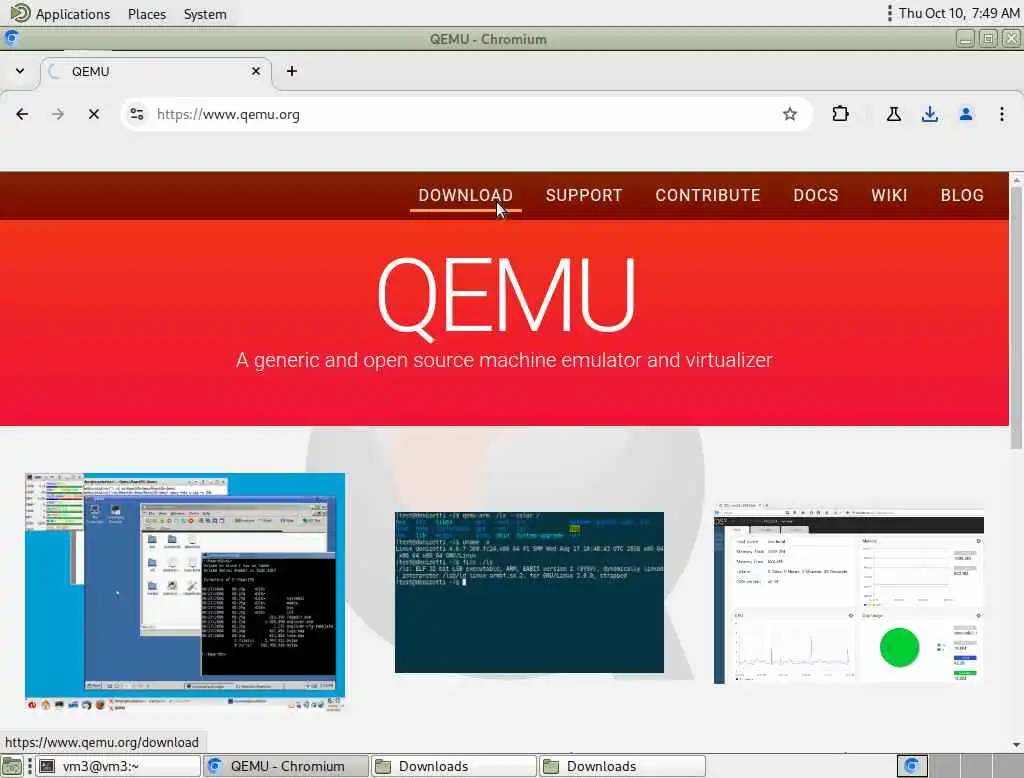Open a new tab with plus button
Screen dimensions: 1024x778
tap(292, 71)
